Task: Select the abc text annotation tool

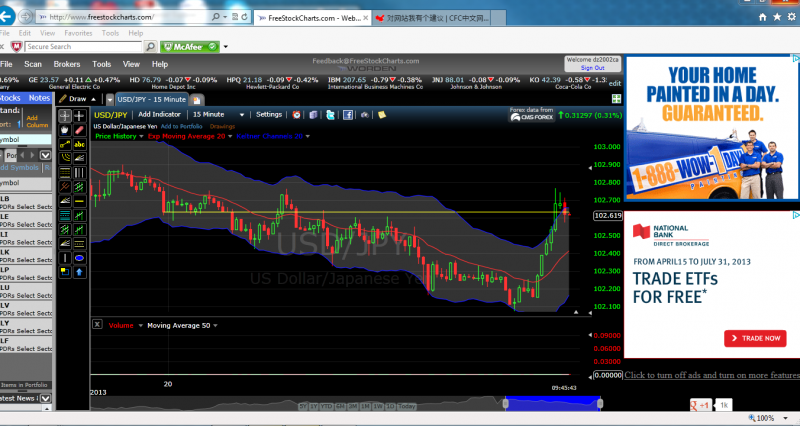Action: tap(79, 144)
